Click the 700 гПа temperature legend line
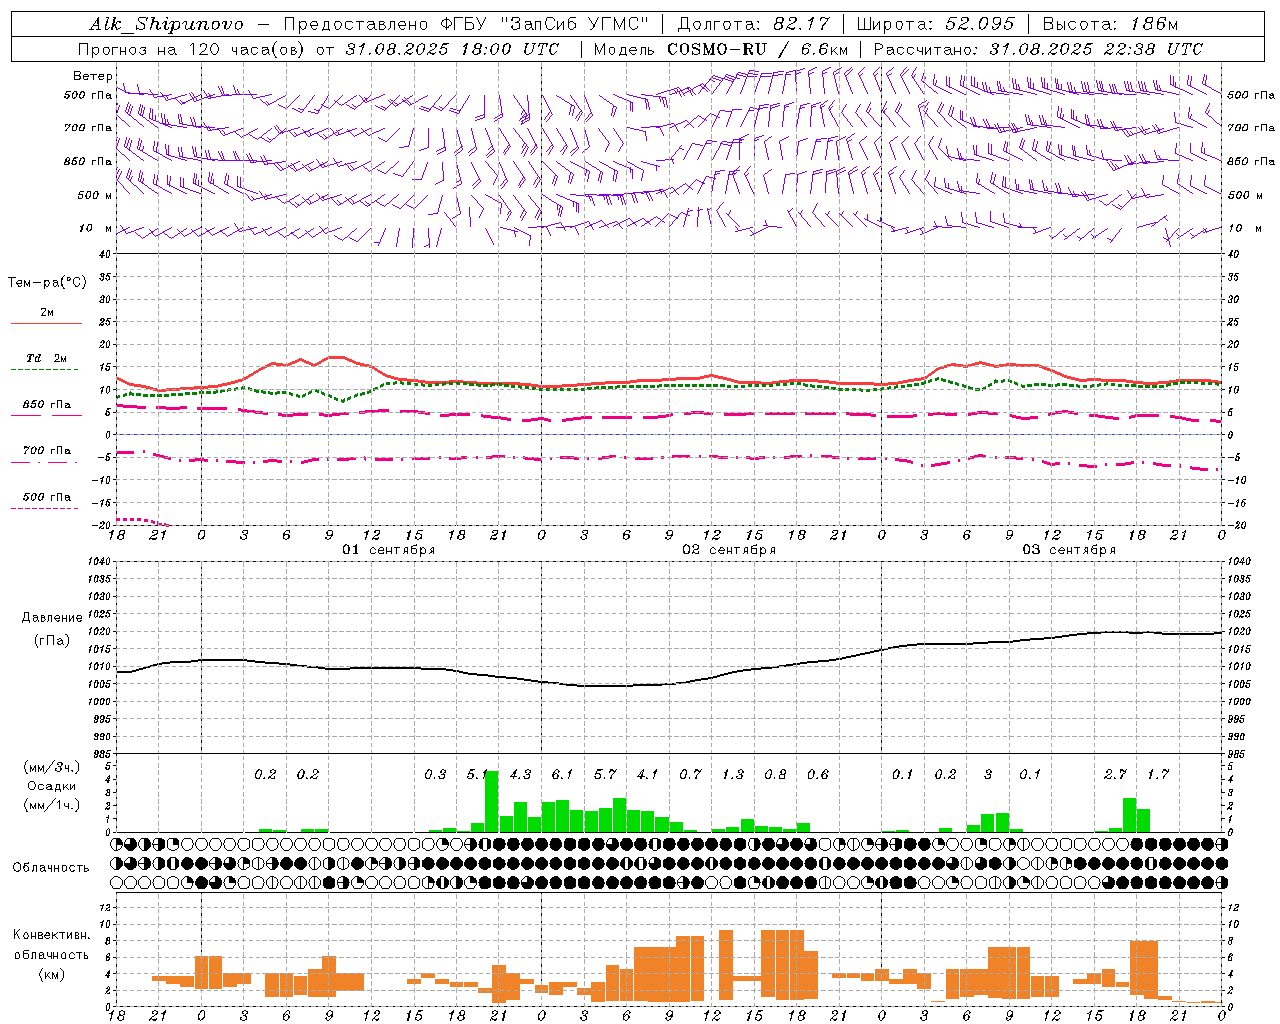 [45, 462]
